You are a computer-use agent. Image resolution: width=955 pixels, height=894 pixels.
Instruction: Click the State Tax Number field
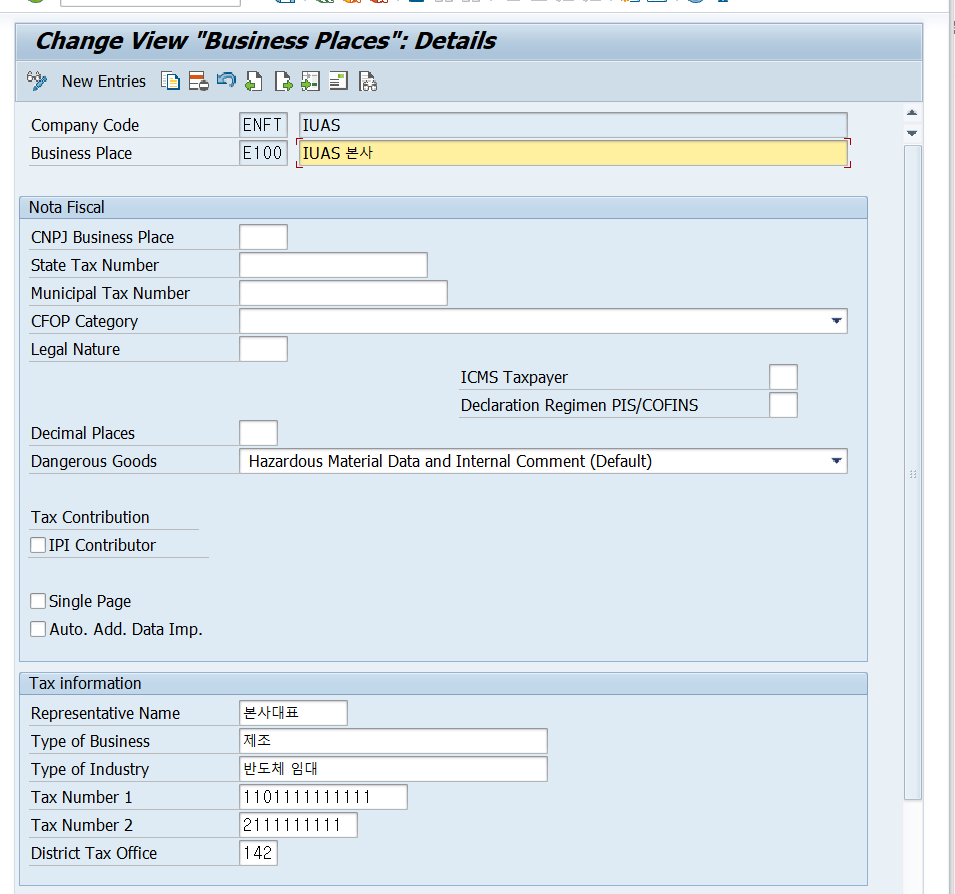[333, 265]
